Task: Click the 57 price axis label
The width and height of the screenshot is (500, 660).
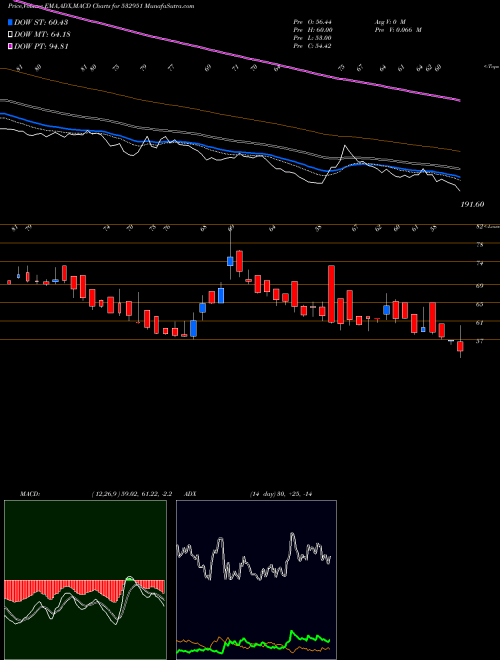Action: 479,341
